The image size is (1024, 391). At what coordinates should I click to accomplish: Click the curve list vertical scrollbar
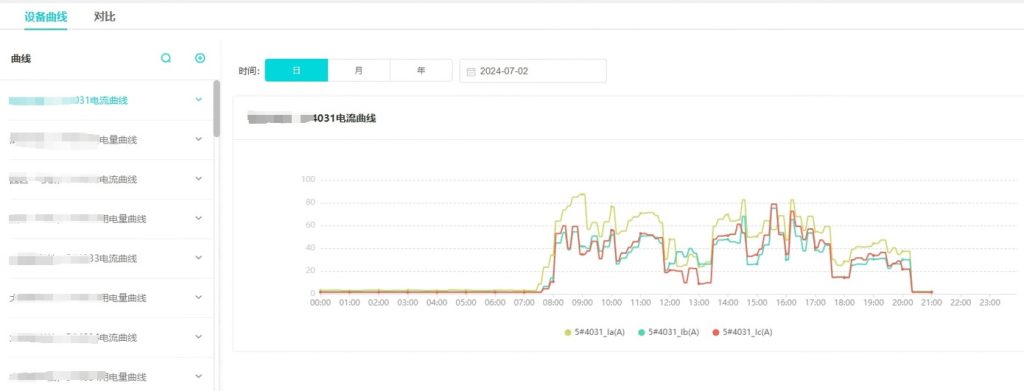217,108
